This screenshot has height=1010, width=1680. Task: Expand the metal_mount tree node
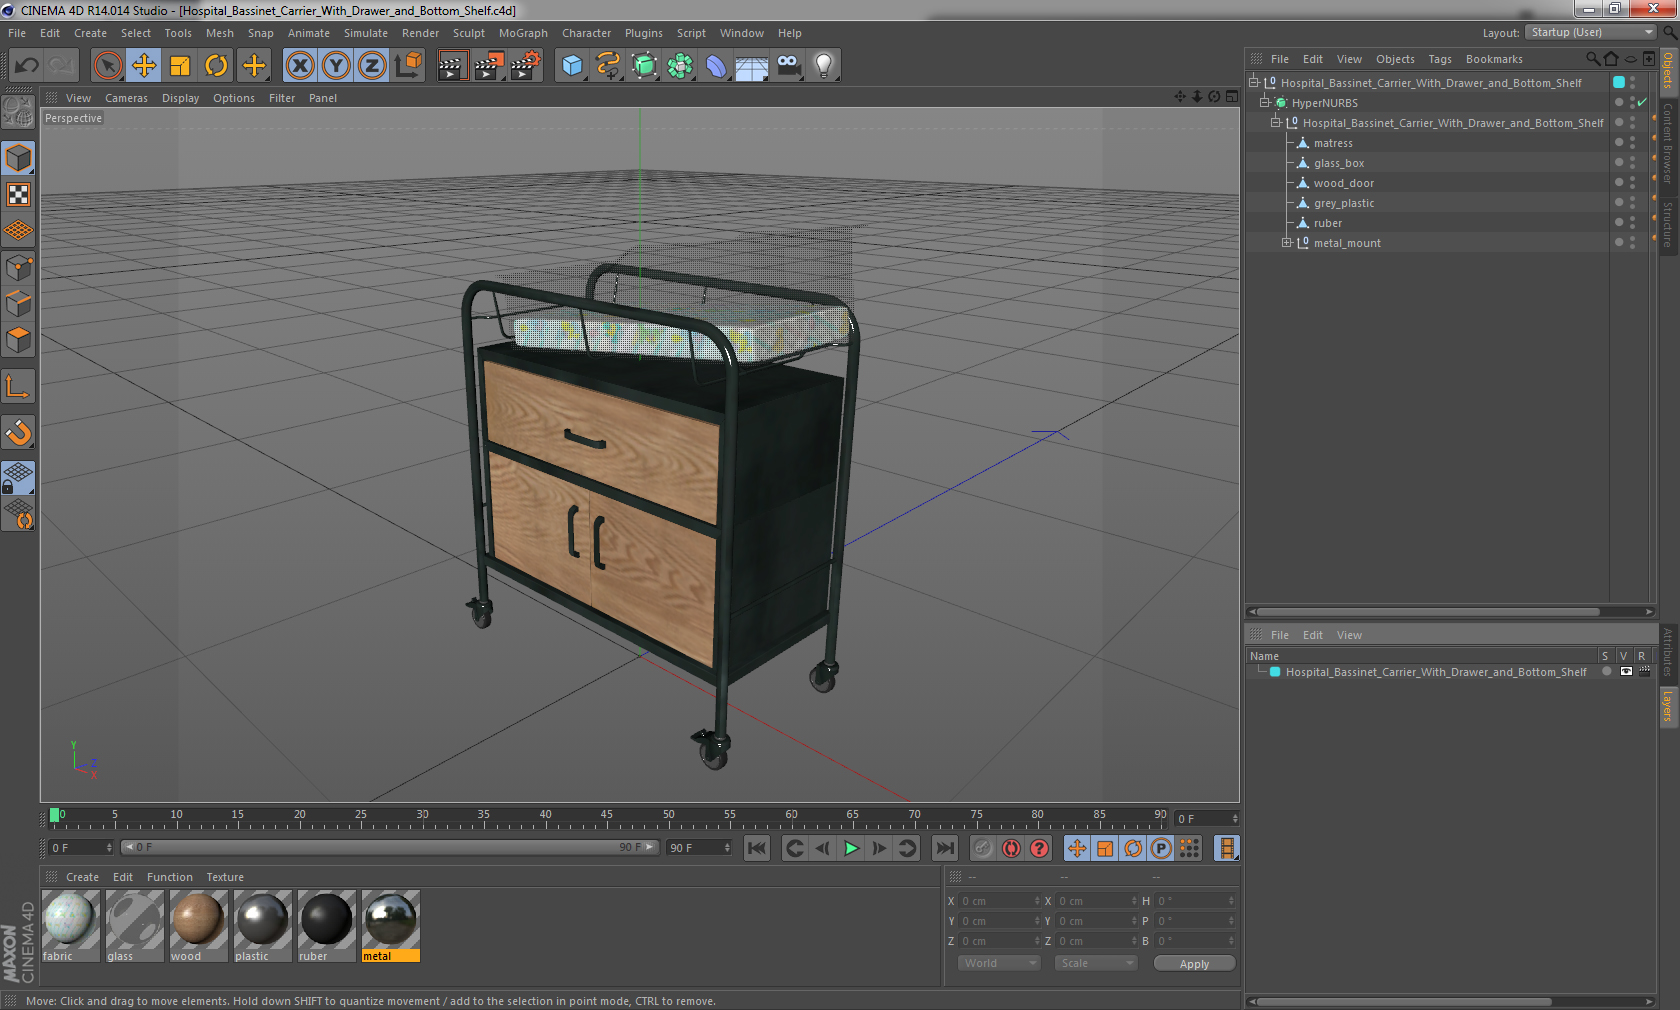tap(1287, 243)
